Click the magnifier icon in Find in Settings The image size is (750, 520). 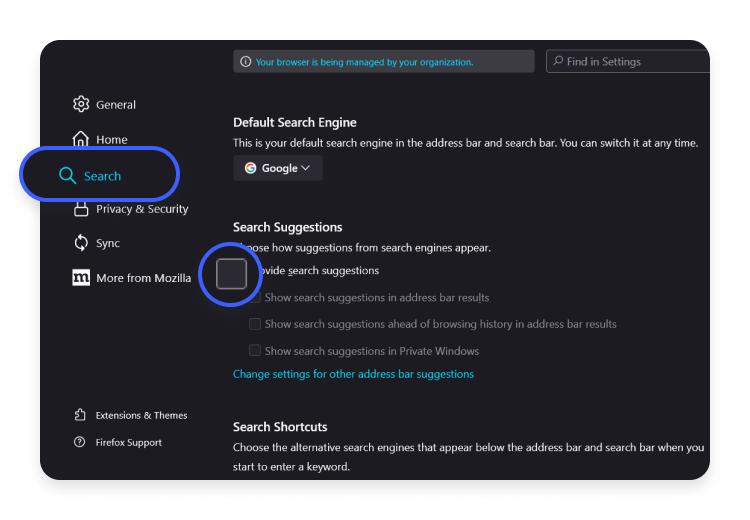coord(558,61)
